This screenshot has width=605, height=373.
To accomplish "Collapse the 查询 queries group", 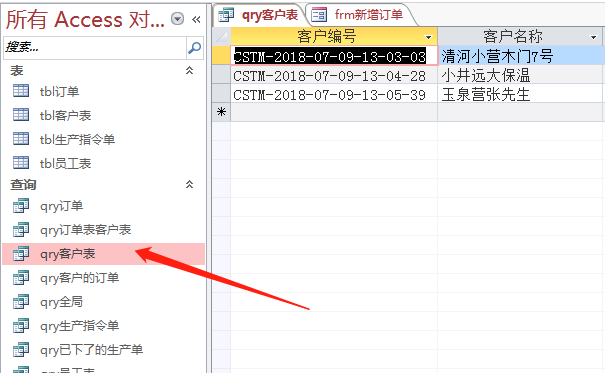I will (x=189, y=184).
